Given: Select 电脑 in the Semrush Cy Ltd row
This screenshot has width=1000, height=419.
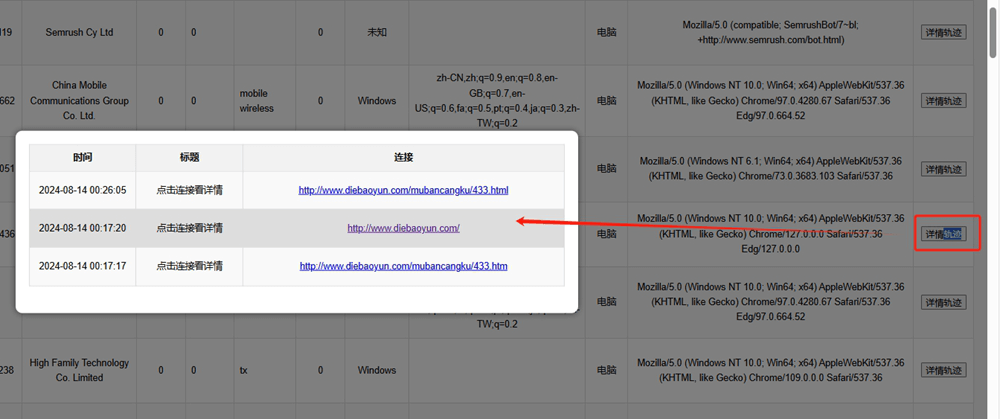Looking at the screenshot, I should click(607, 33).
